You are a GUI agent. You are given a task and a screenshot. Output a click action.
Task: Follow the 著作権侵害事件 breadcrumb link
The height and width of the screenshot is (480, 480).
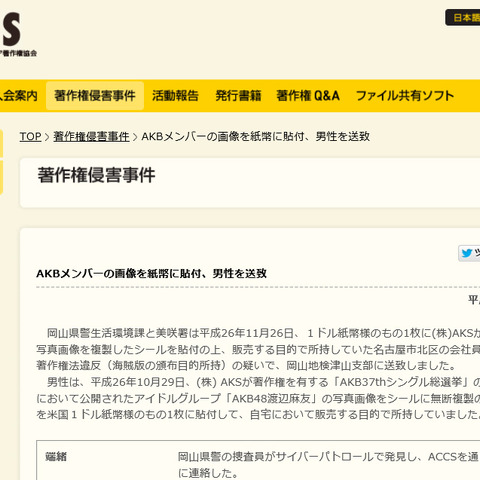click(91, 136)
